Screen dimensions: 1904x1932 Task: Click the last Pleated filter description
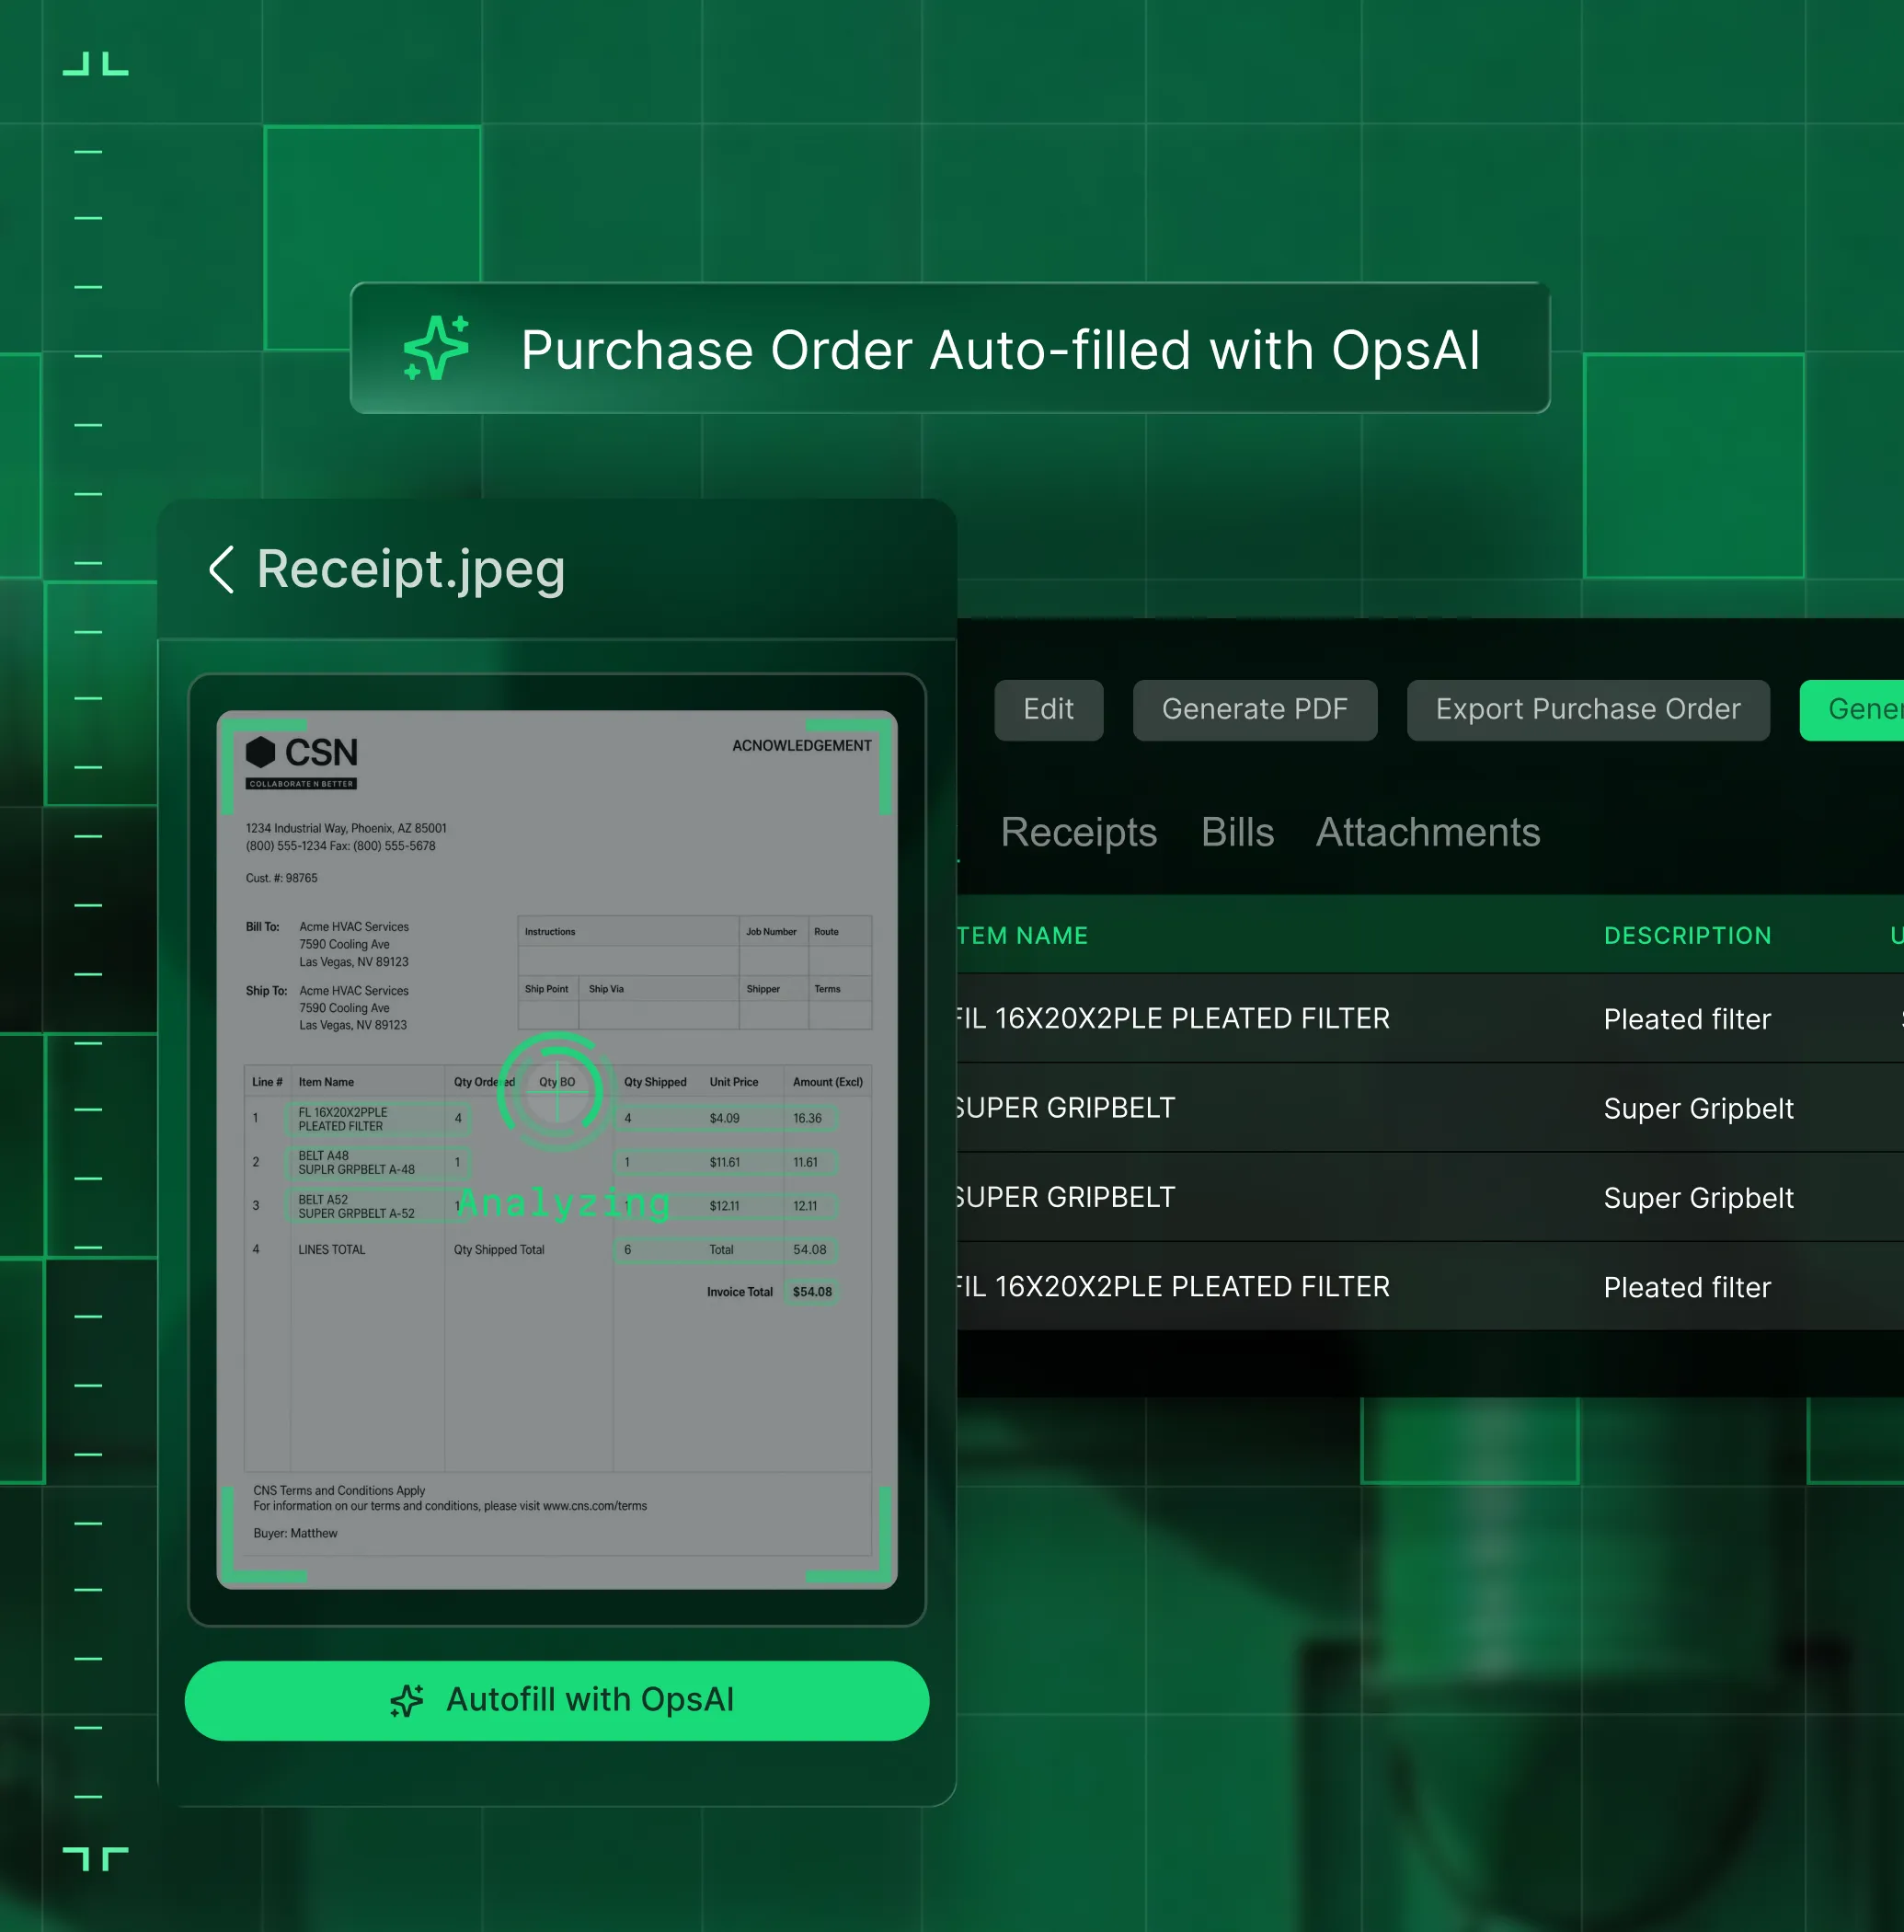click(1686, 1287)
